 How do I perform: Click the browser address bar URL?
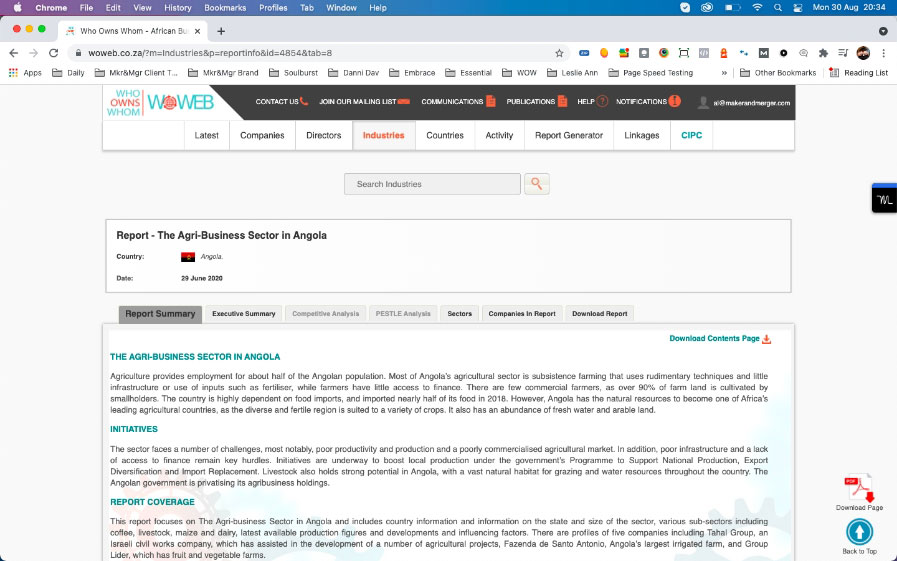[210, 53]
